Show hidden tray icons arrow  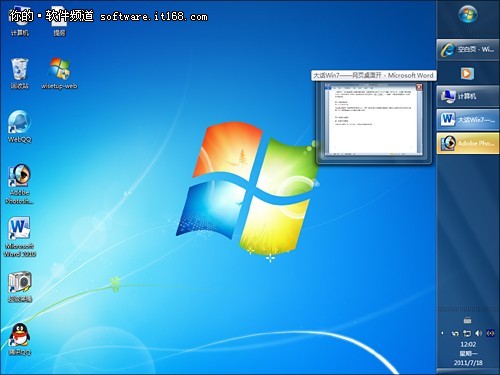(x=442, y=333)
